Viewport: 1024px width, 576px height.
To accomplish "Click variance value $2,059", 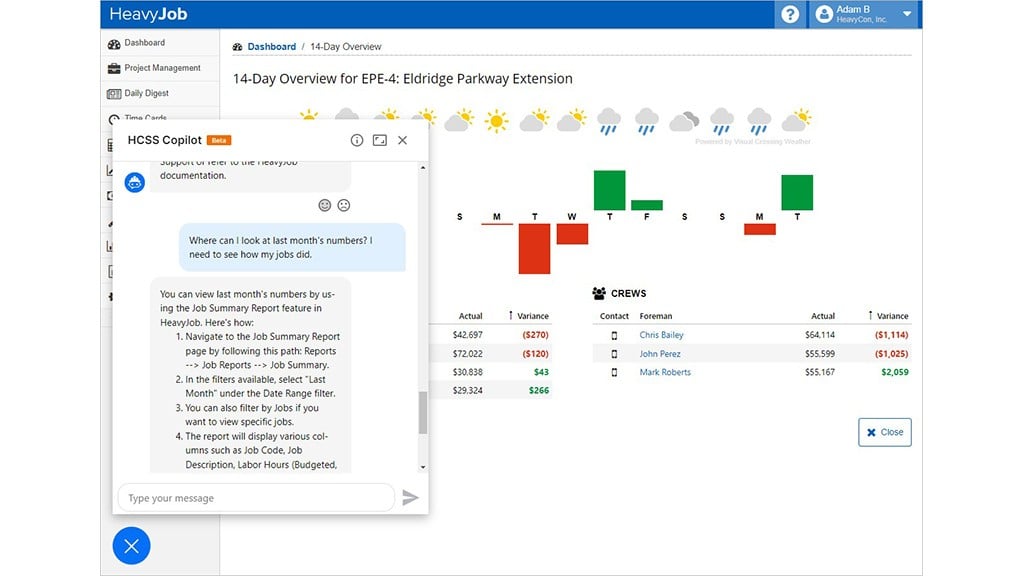I will coord(895,372).
